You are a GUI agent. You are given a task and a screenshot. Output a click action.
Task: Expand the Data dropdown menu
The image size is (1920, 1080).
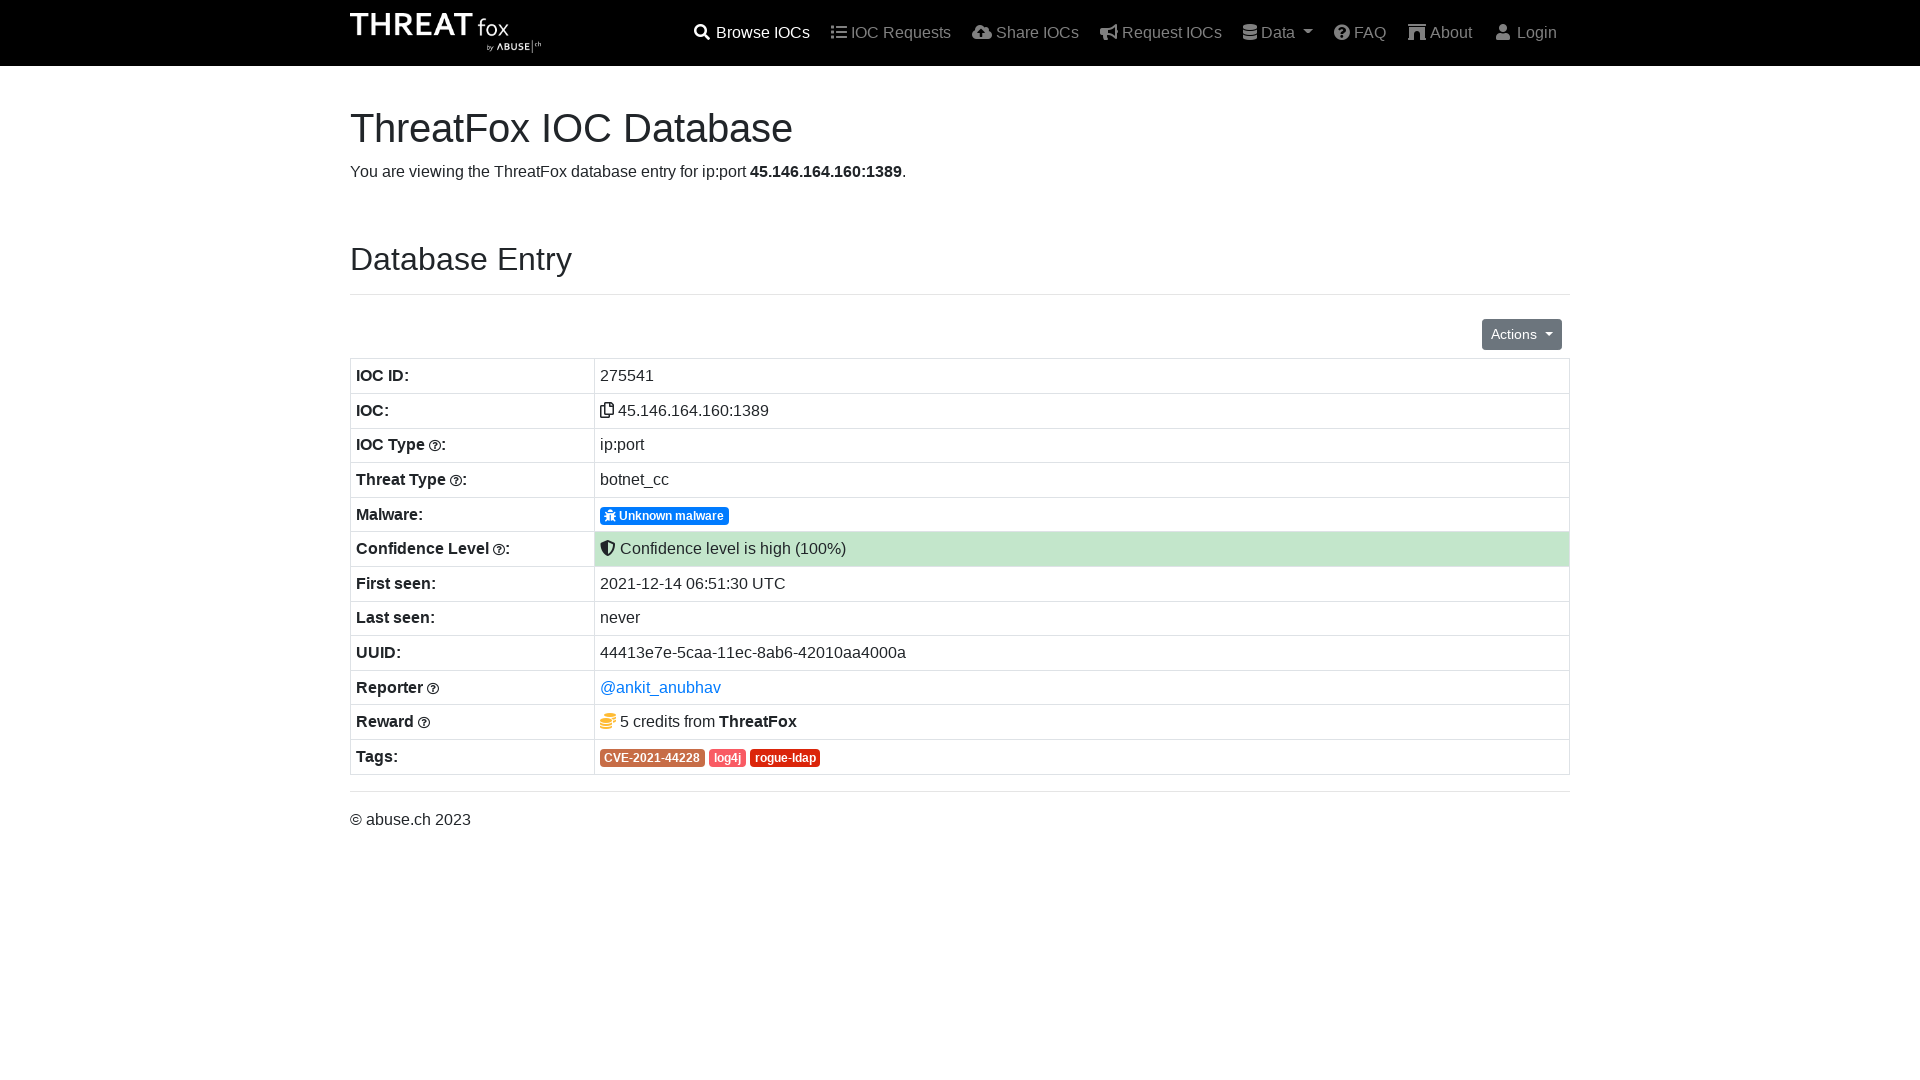(1278, 33)
